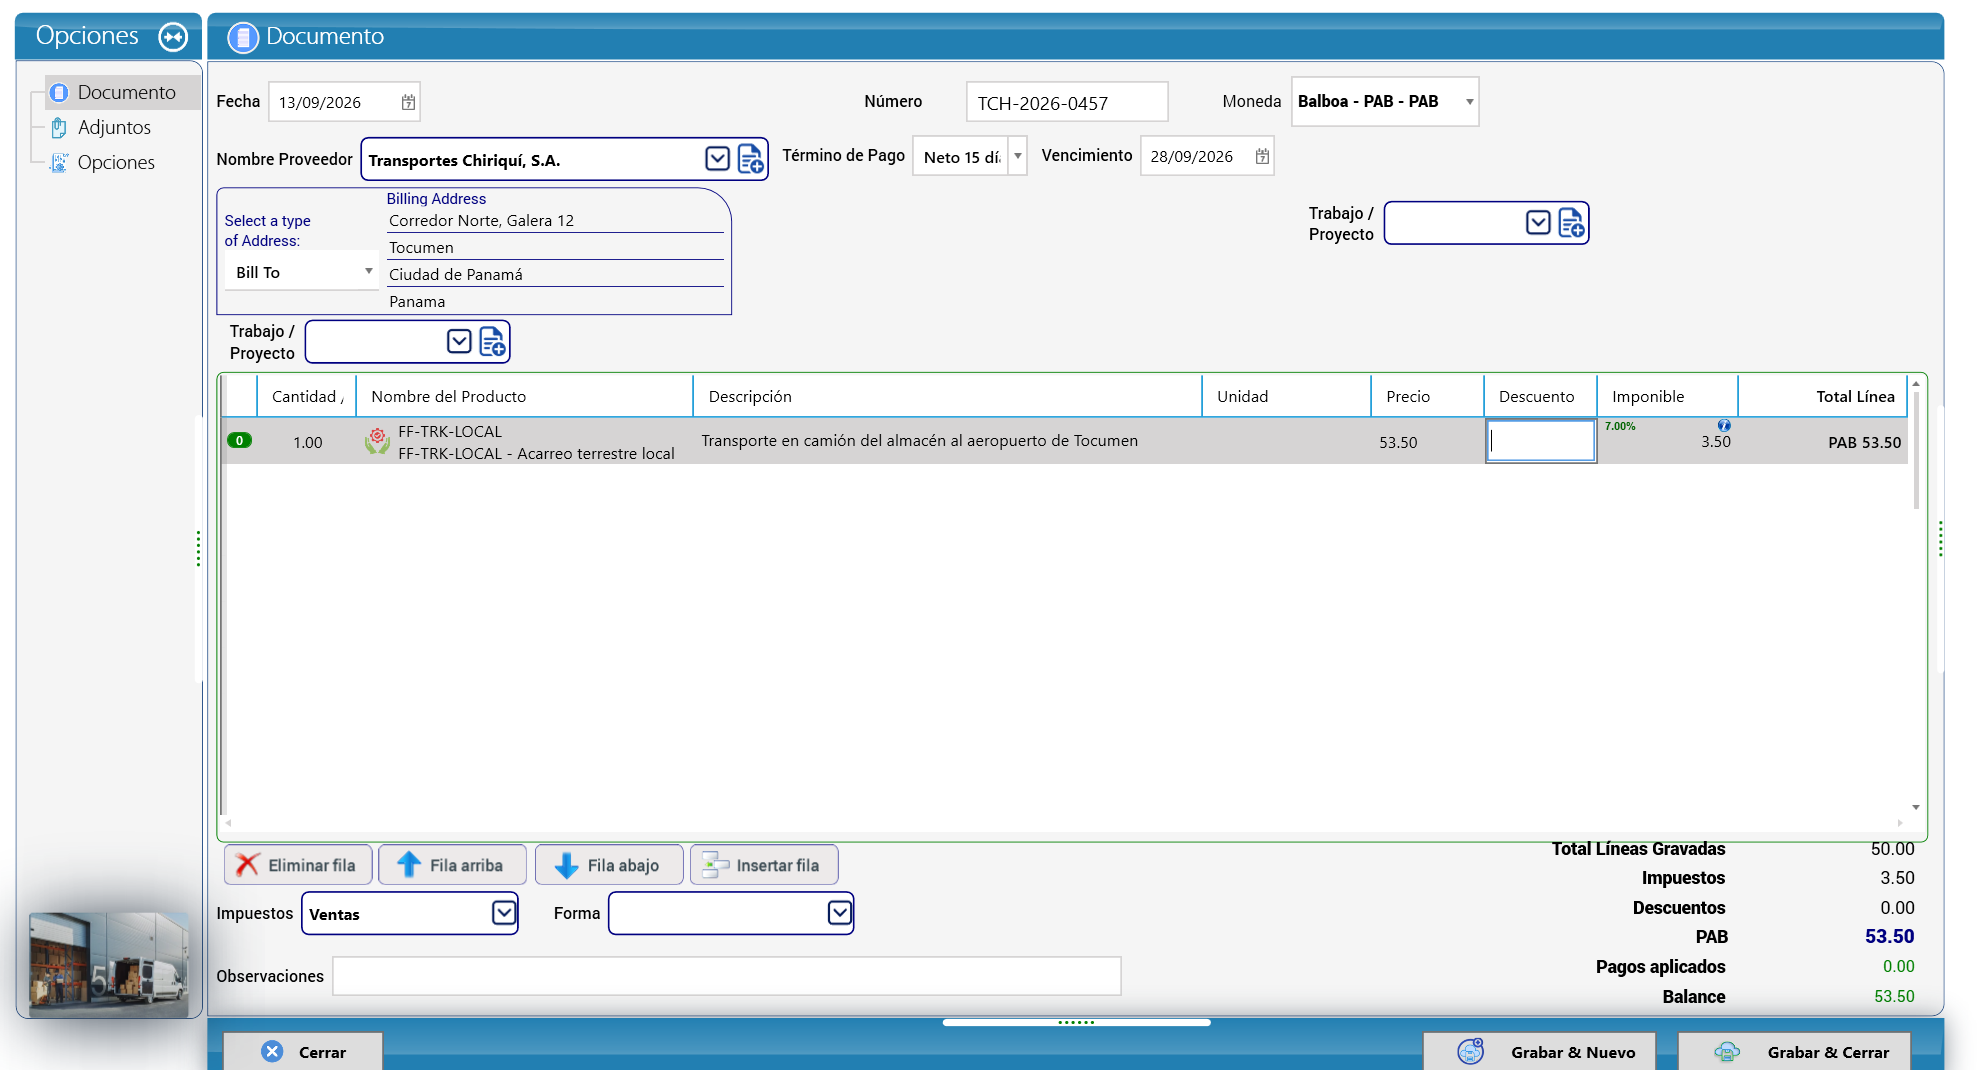Click the blue tax info icon in Imponible
This screenshot has width=1980, height=1070.
click(1724, 425)
